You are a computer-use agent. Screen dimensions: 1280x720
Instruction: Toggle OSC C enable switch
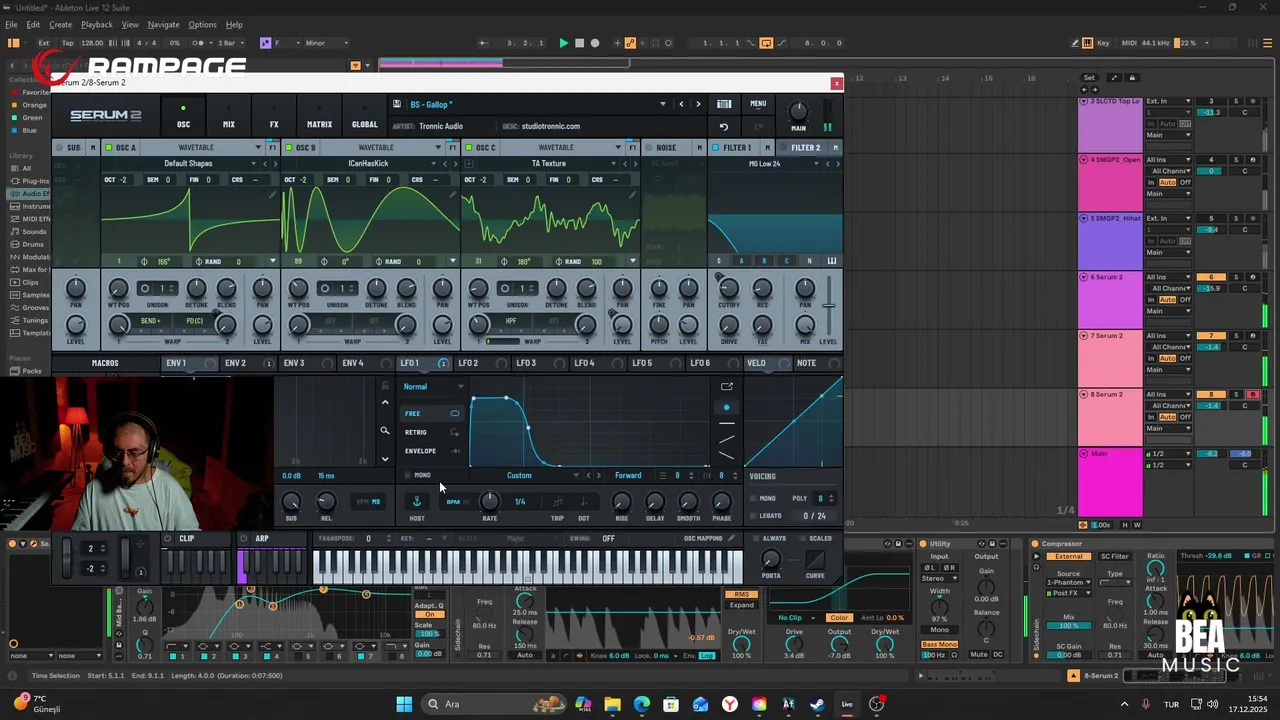[x=469, y=148]
